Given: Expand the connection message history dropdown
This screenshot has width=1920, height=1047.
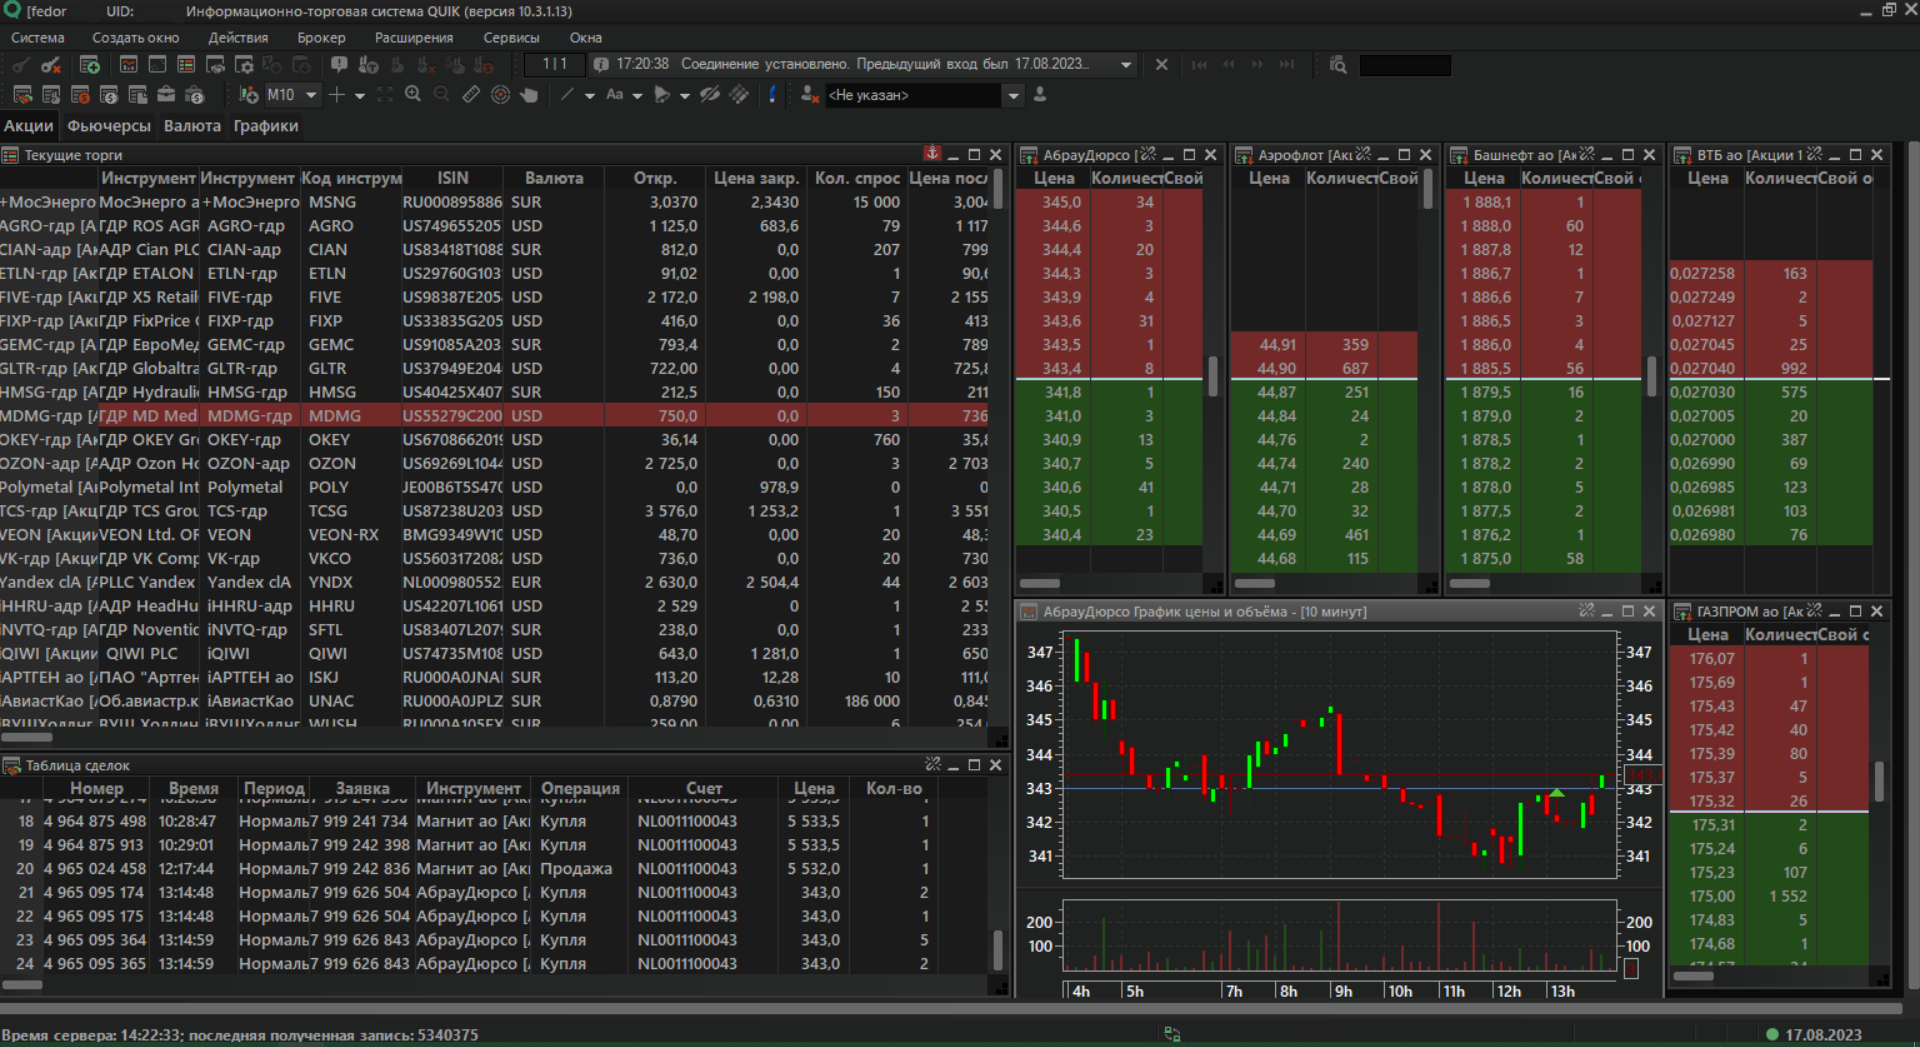Looking at the screenshot, I should 1126,64.
